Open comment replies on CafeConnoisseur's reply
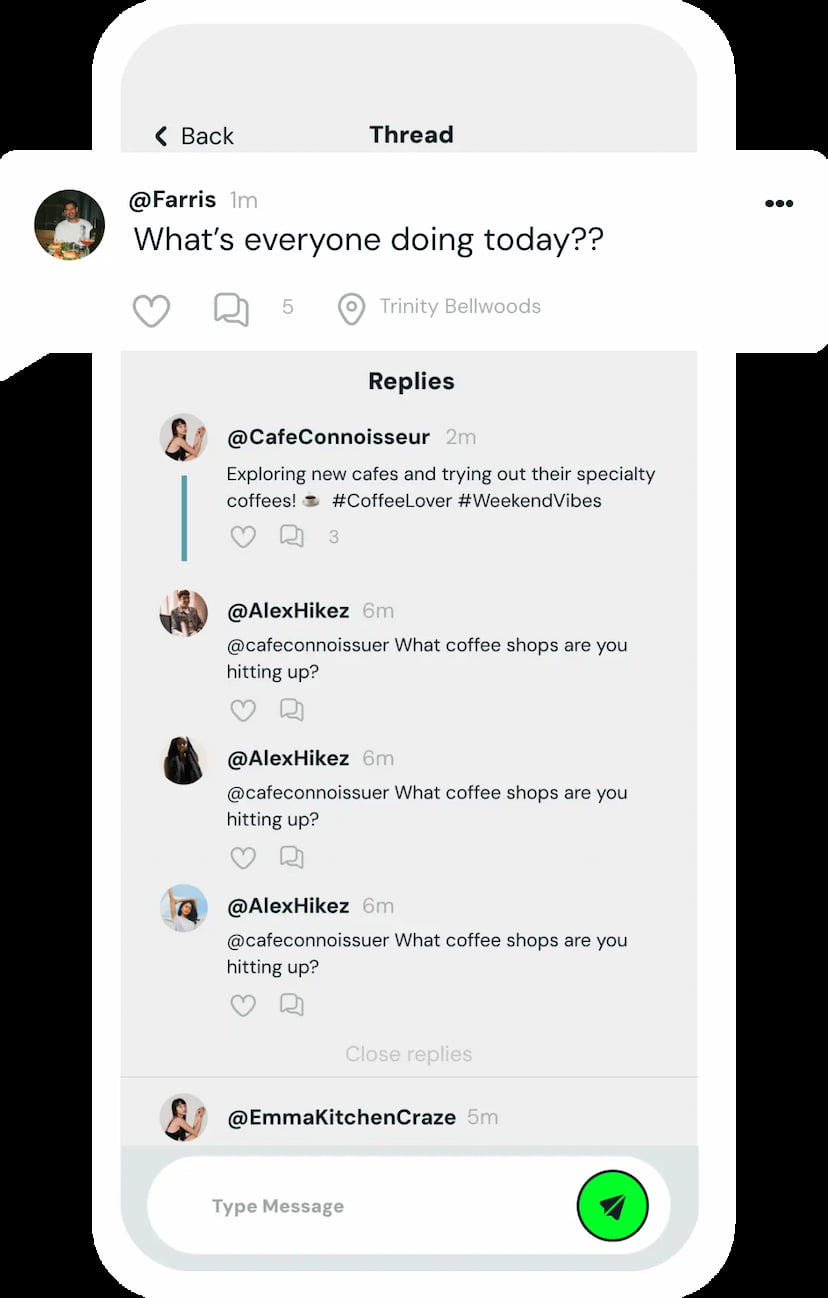This screenshot has width=828, height=1298. point(291,537)
